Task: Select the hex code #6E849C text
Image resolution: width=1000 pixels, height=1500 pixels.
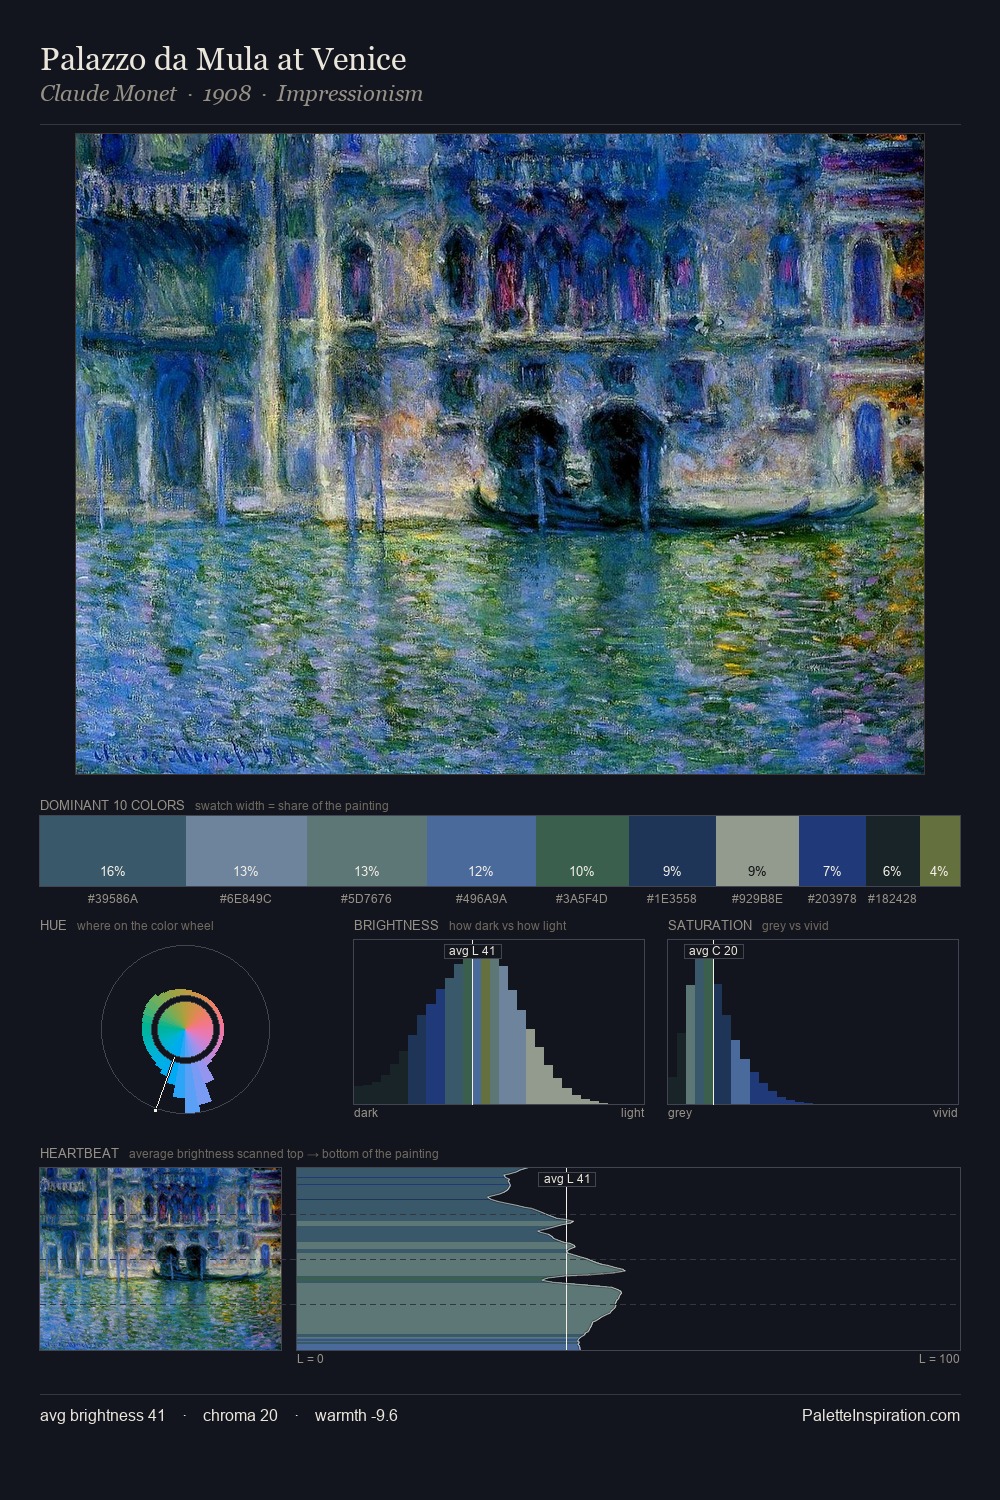Action: point(246,899)
